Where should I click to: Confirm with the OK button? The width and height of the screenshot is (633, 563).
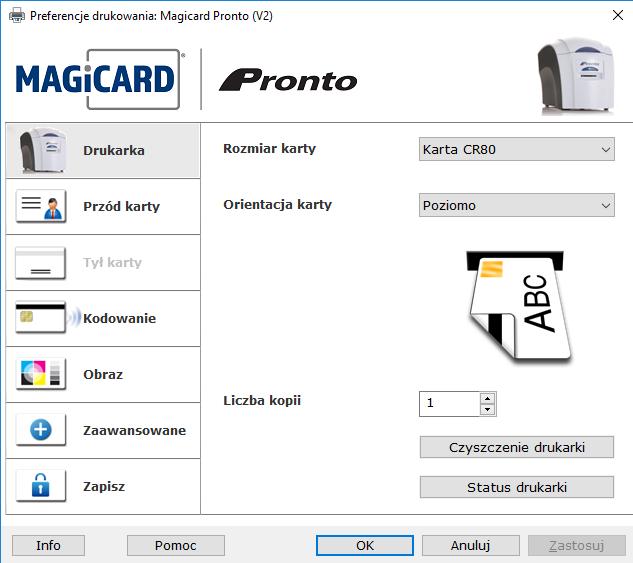coord(365,546)
